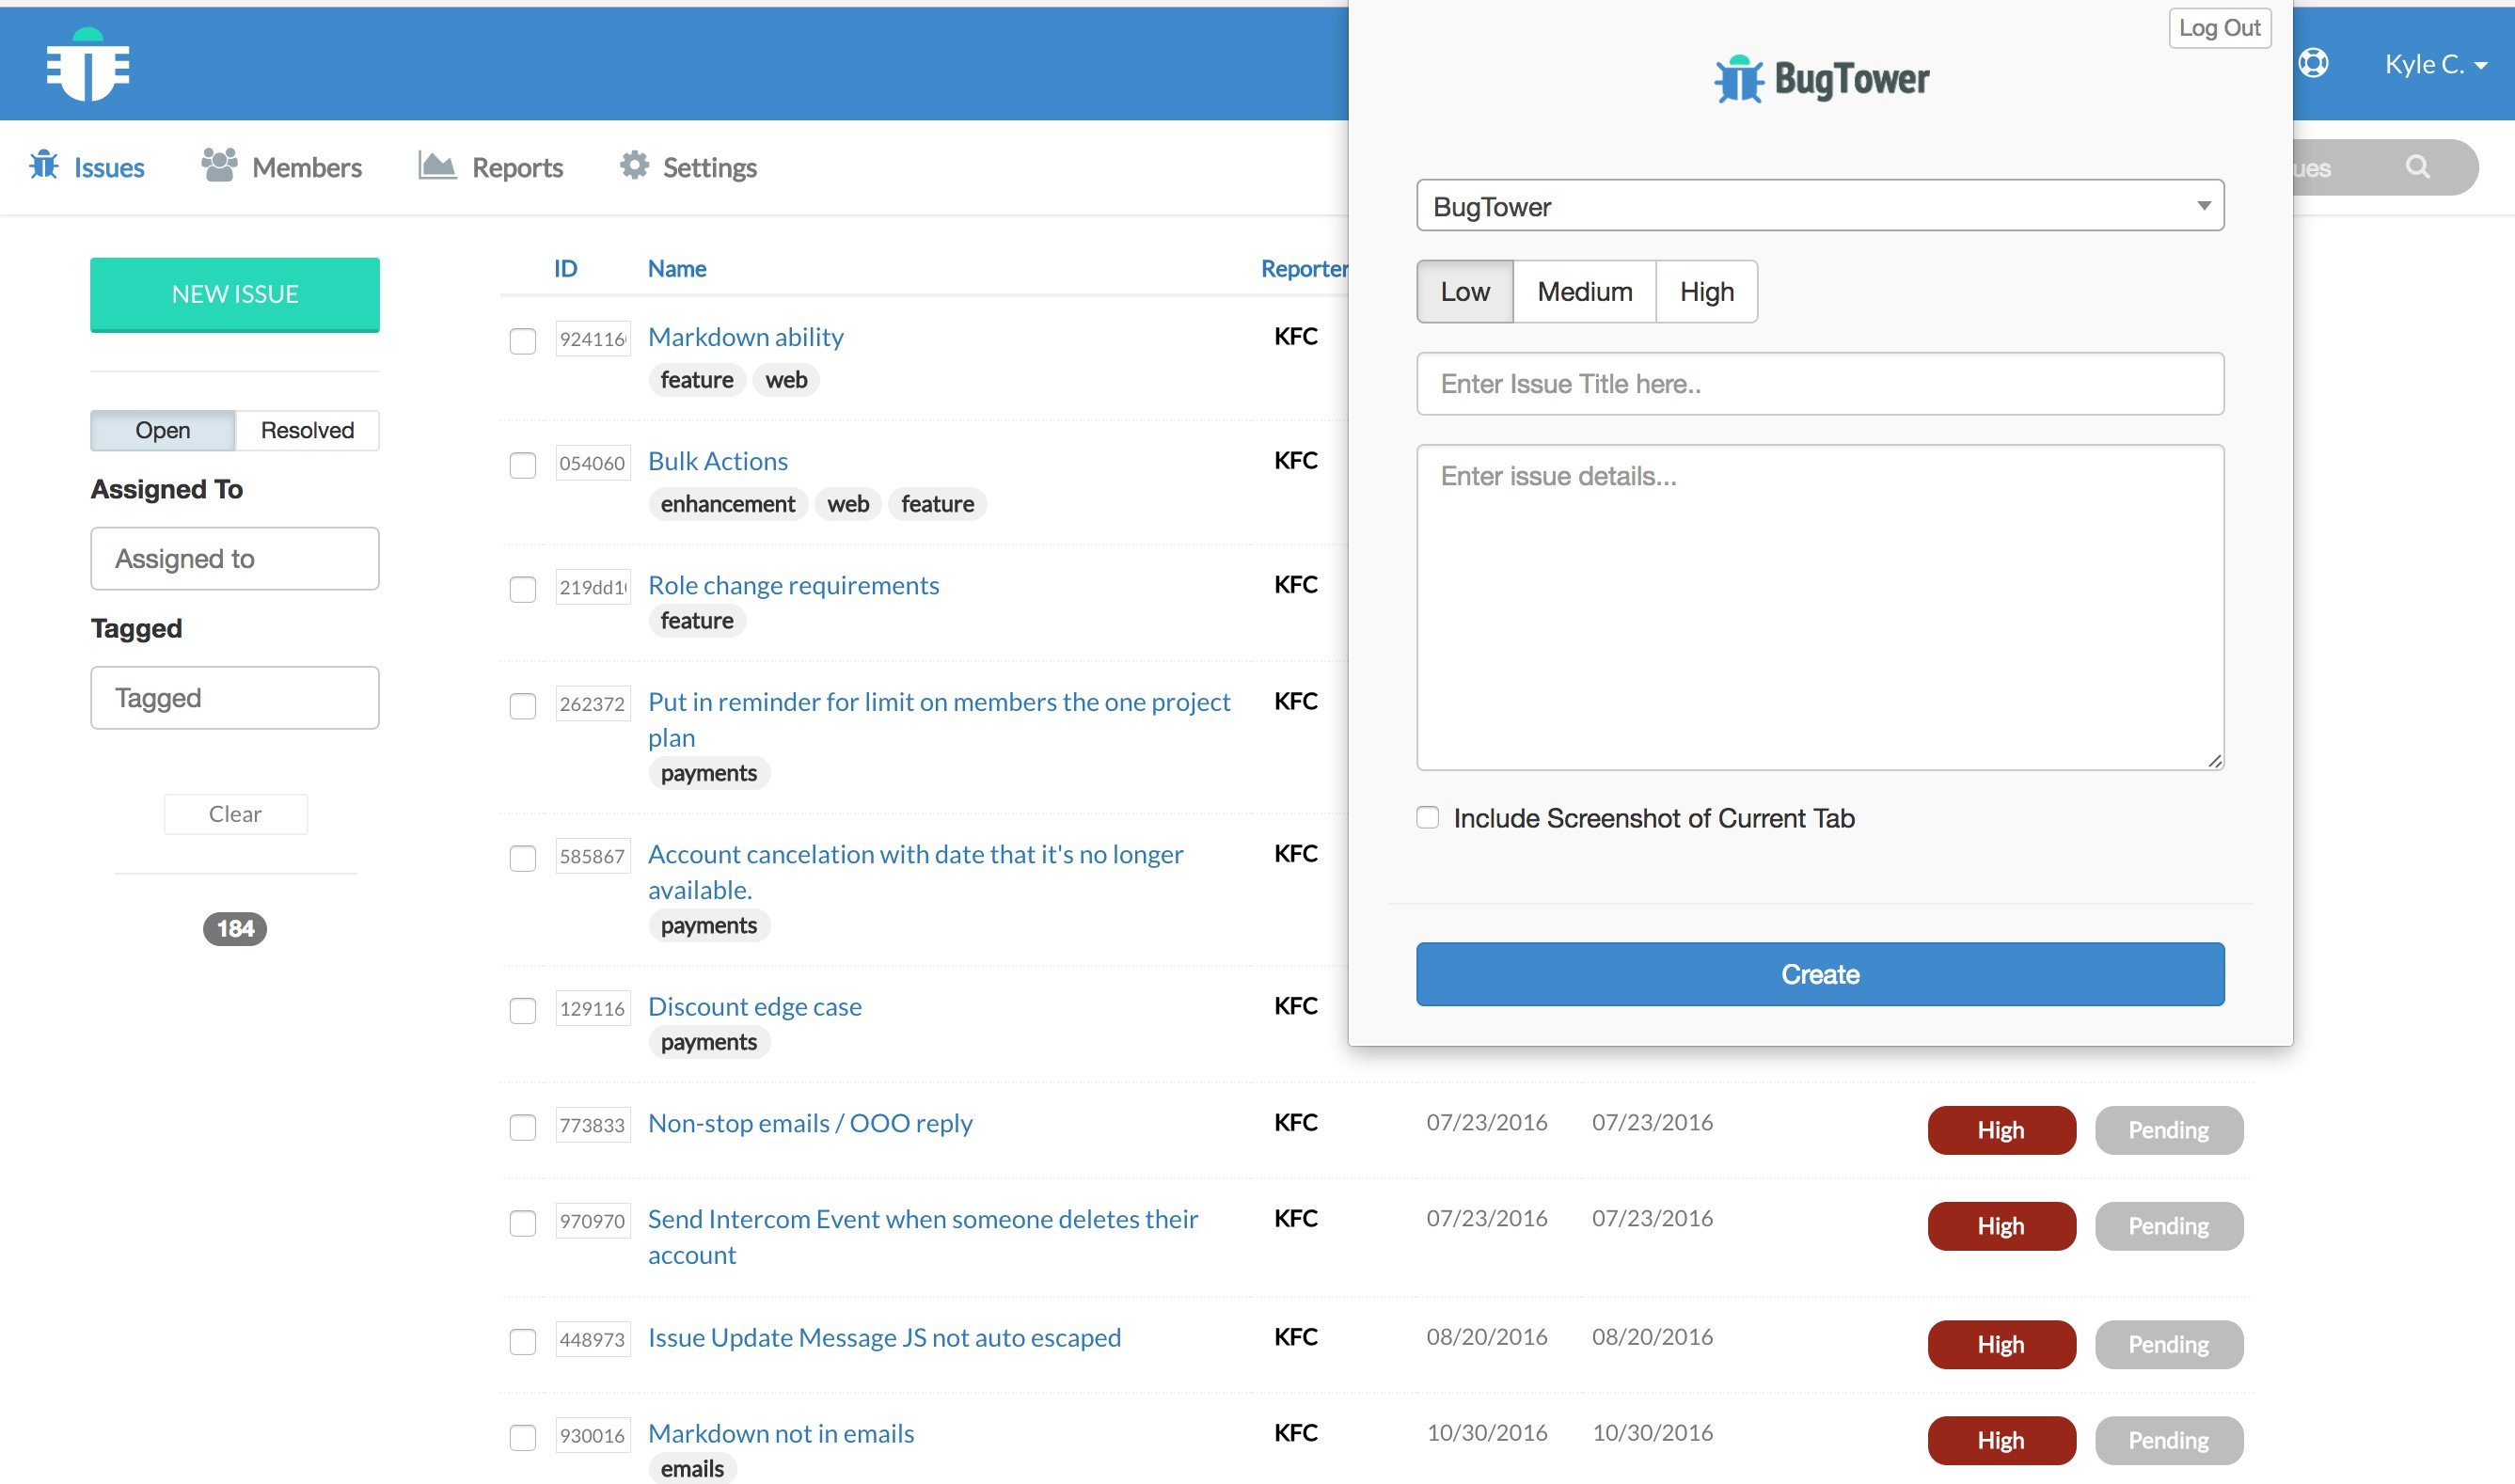2515x1484 pixels.
Task: Click the Enter Issue Title field
Action: (x=1820, y=383)
